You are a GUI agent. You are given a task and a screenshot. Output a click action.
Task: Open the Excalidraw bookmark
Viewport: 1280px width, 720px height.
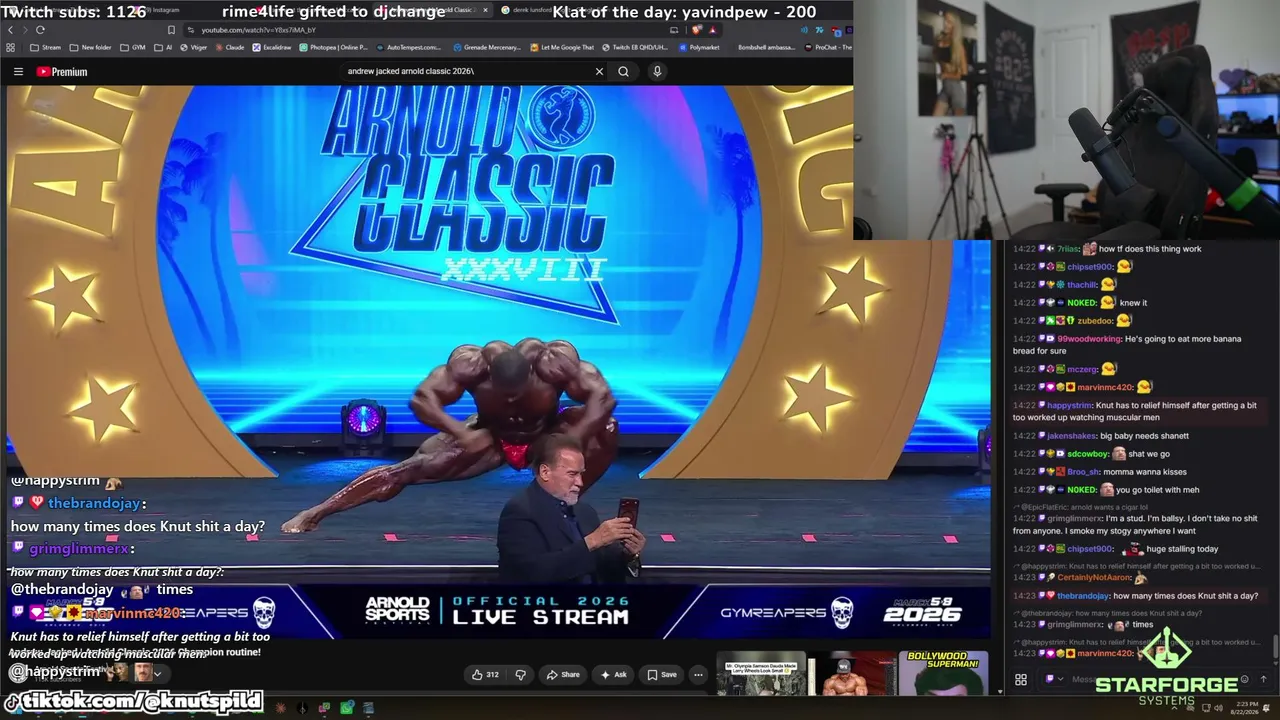click(272, 47)
